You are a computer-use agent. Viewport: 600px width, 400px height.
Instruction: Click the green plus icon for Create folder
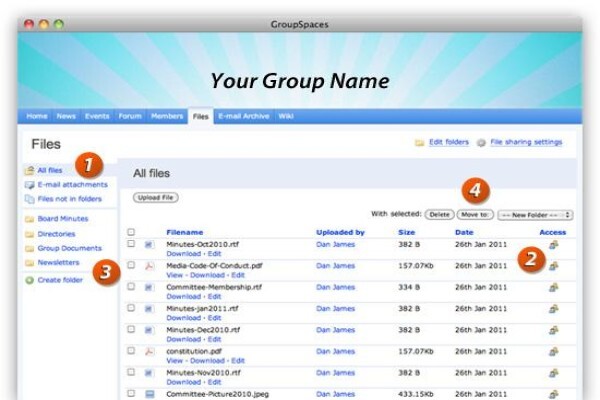click(x=29, y=280)
